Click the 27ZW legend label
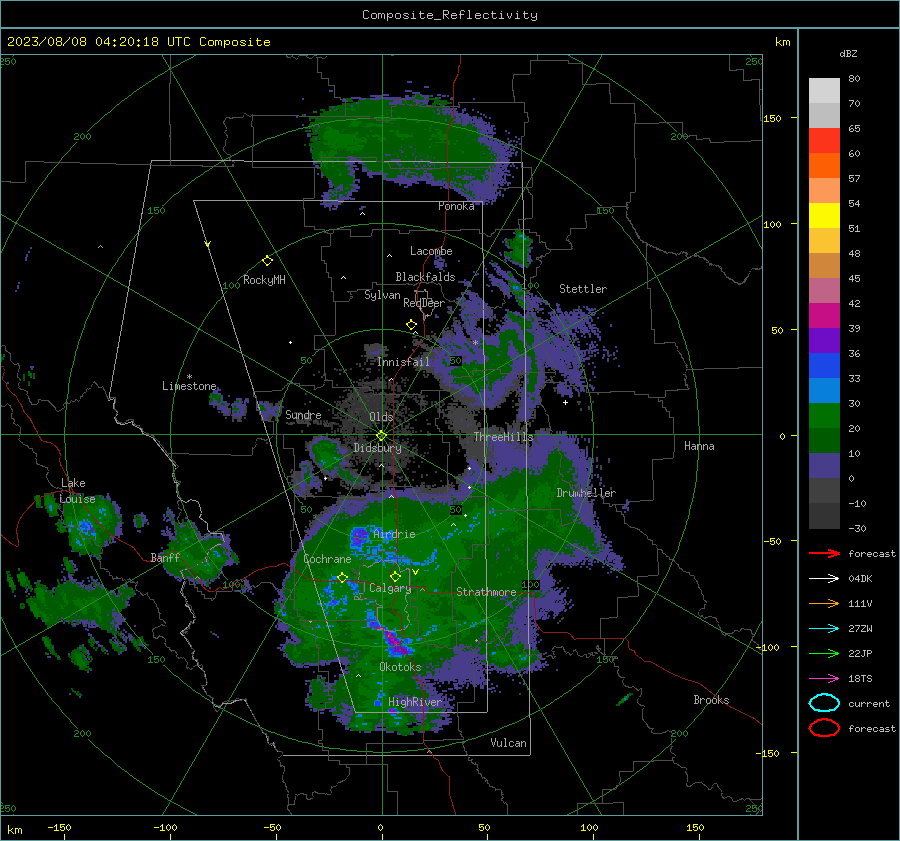Screen dimensions: 900x841 (x=860, y=629)
